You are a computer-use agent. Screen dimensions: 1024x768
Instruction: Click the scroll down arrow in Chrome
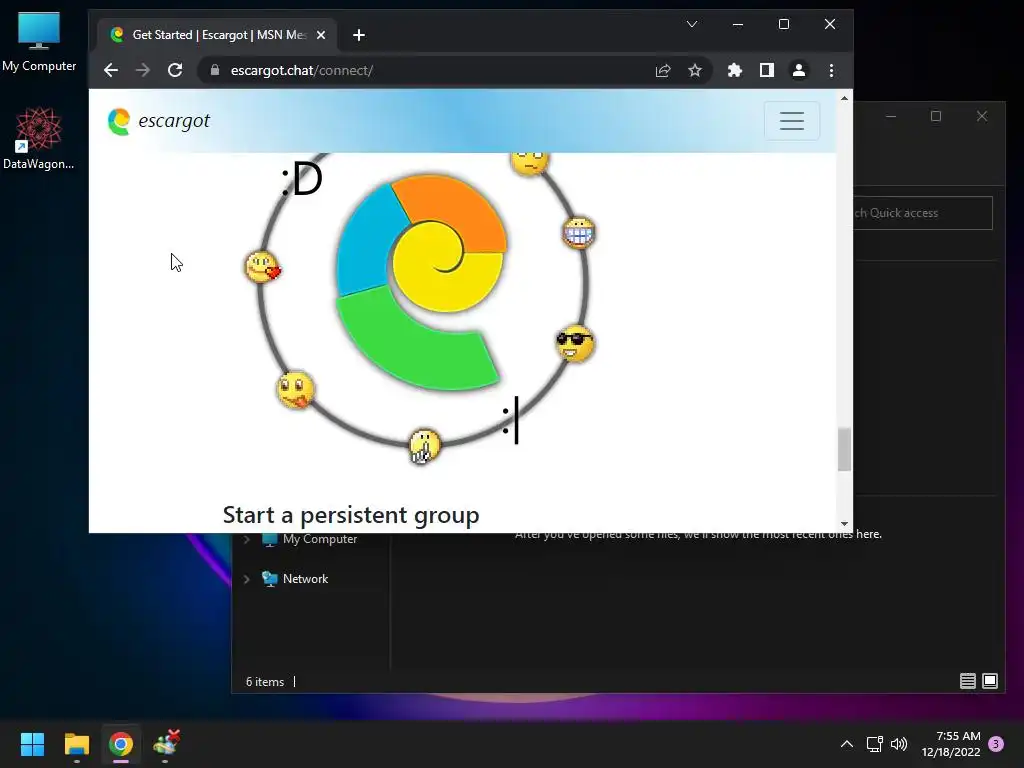coord(844,524)
